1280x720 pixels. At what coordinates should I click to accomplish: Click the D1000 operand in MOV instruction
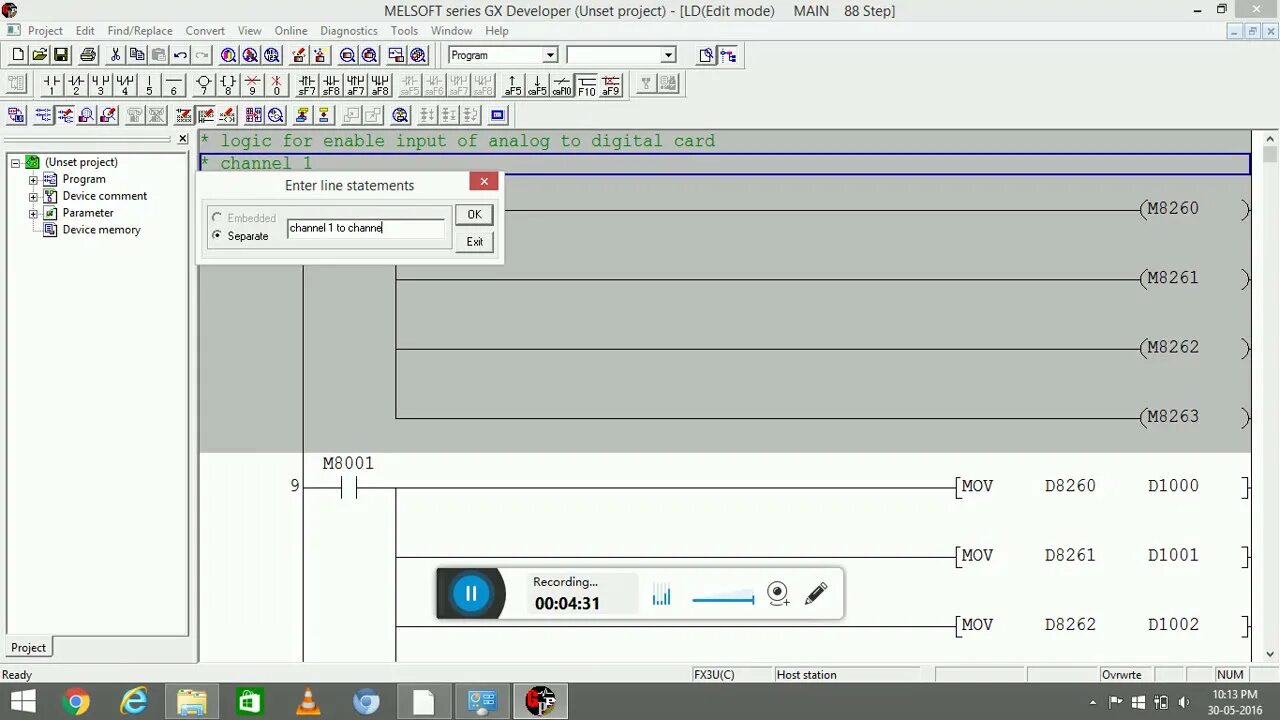pos(1173,486)
